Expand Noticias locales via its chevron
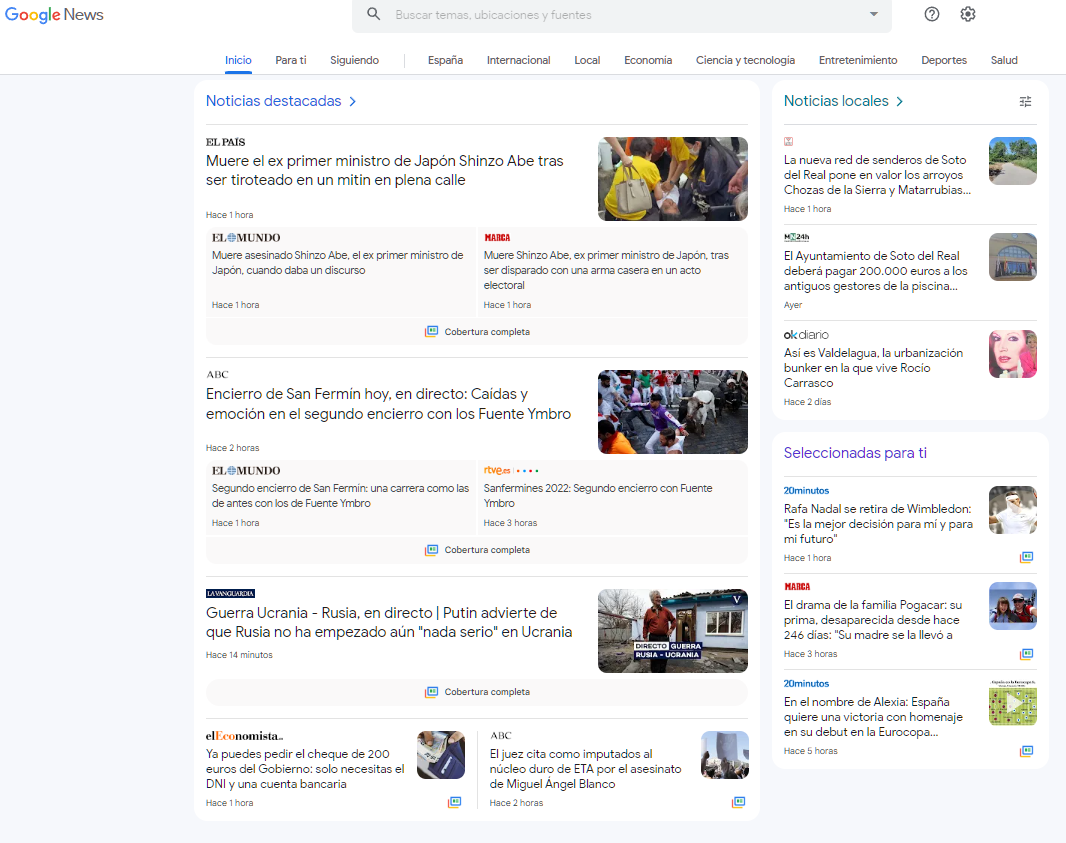 click(x=900, y=101)
